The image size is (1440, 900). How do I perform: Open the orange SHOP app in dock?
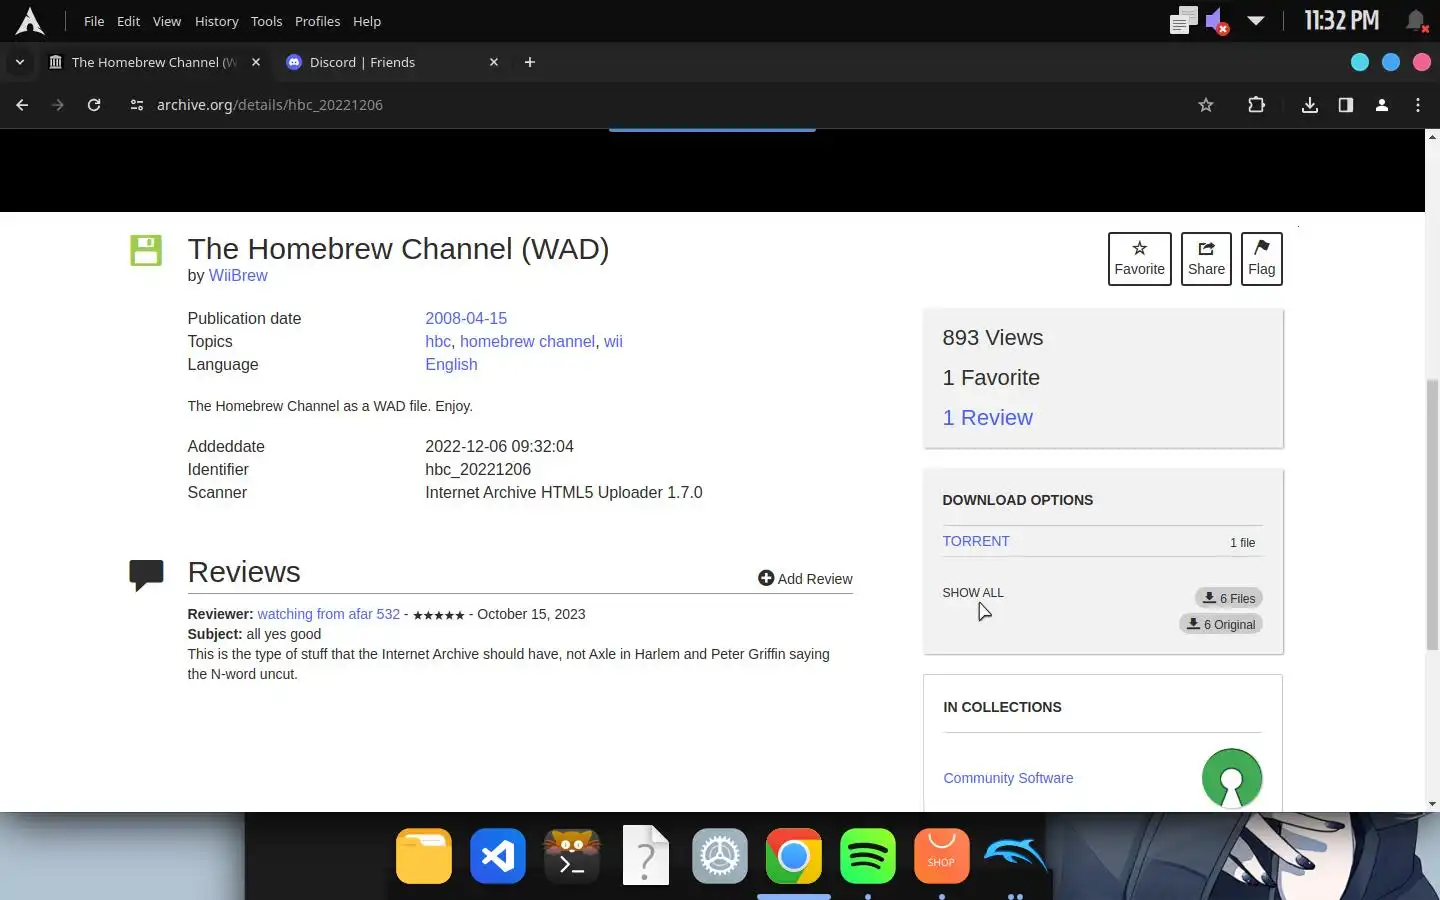click(x=942, y=856)
